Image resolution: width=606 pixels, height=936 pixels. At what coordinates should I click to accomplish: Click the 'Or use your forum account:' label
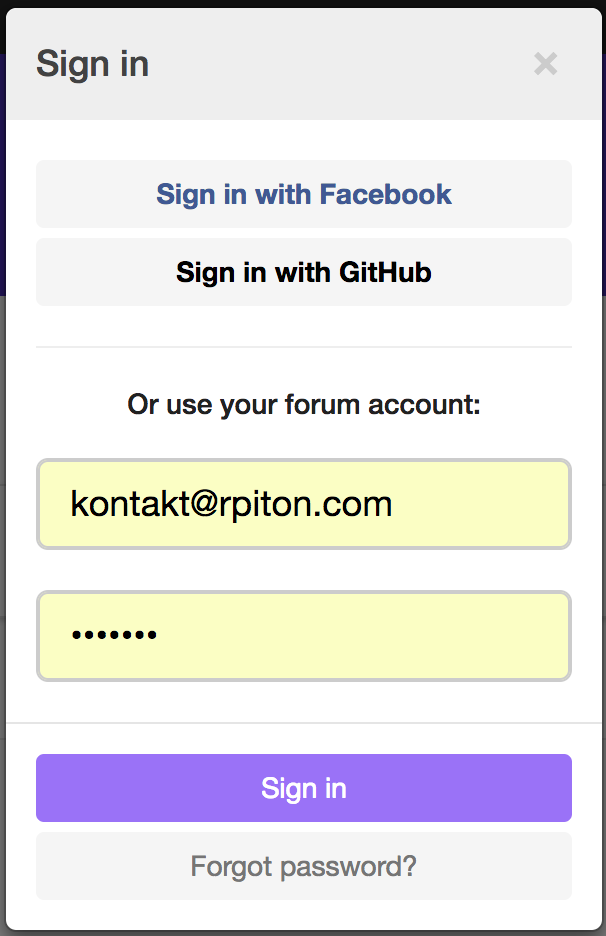click(304, 405)
